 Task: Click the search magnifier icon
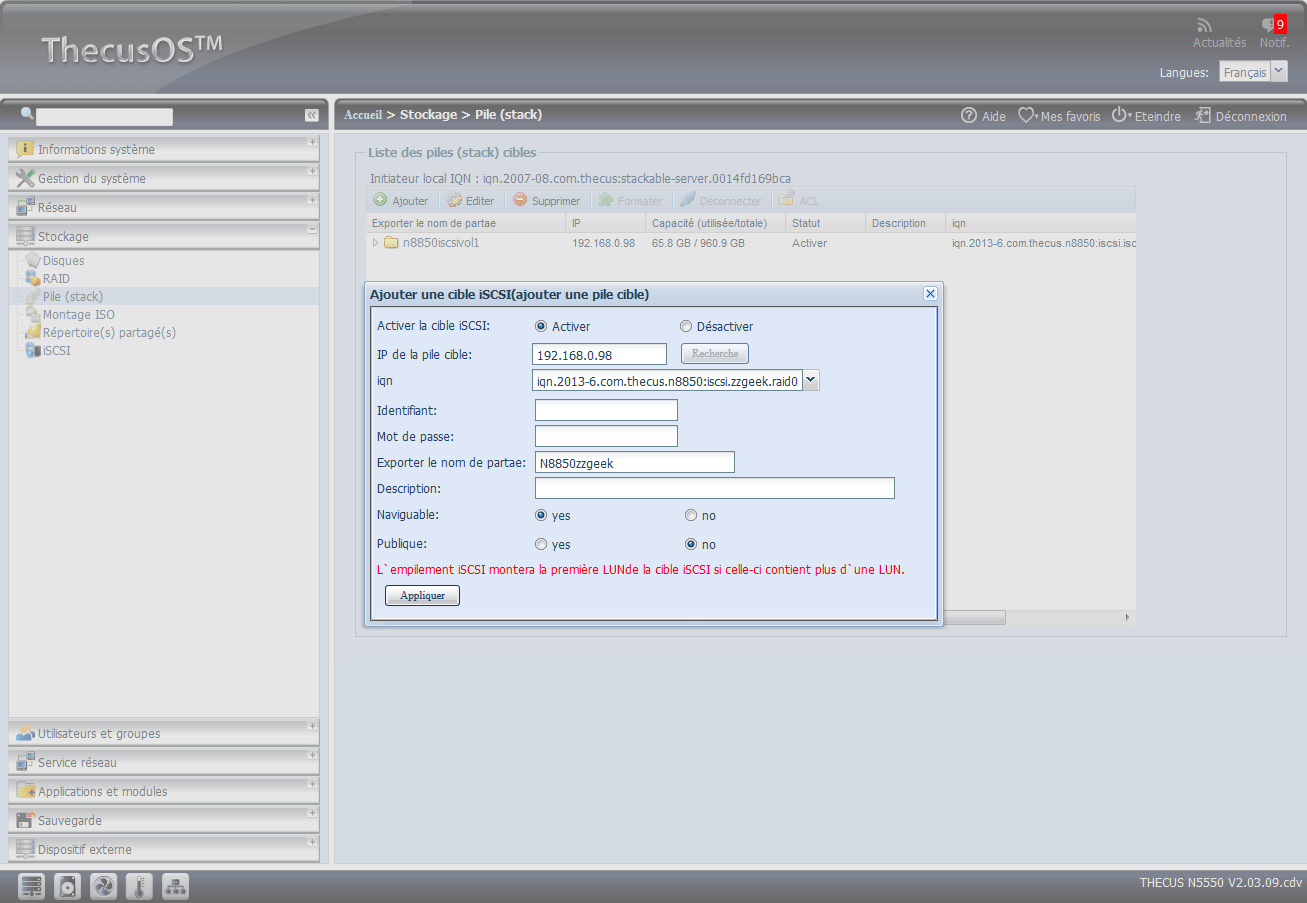click(27, 115)
